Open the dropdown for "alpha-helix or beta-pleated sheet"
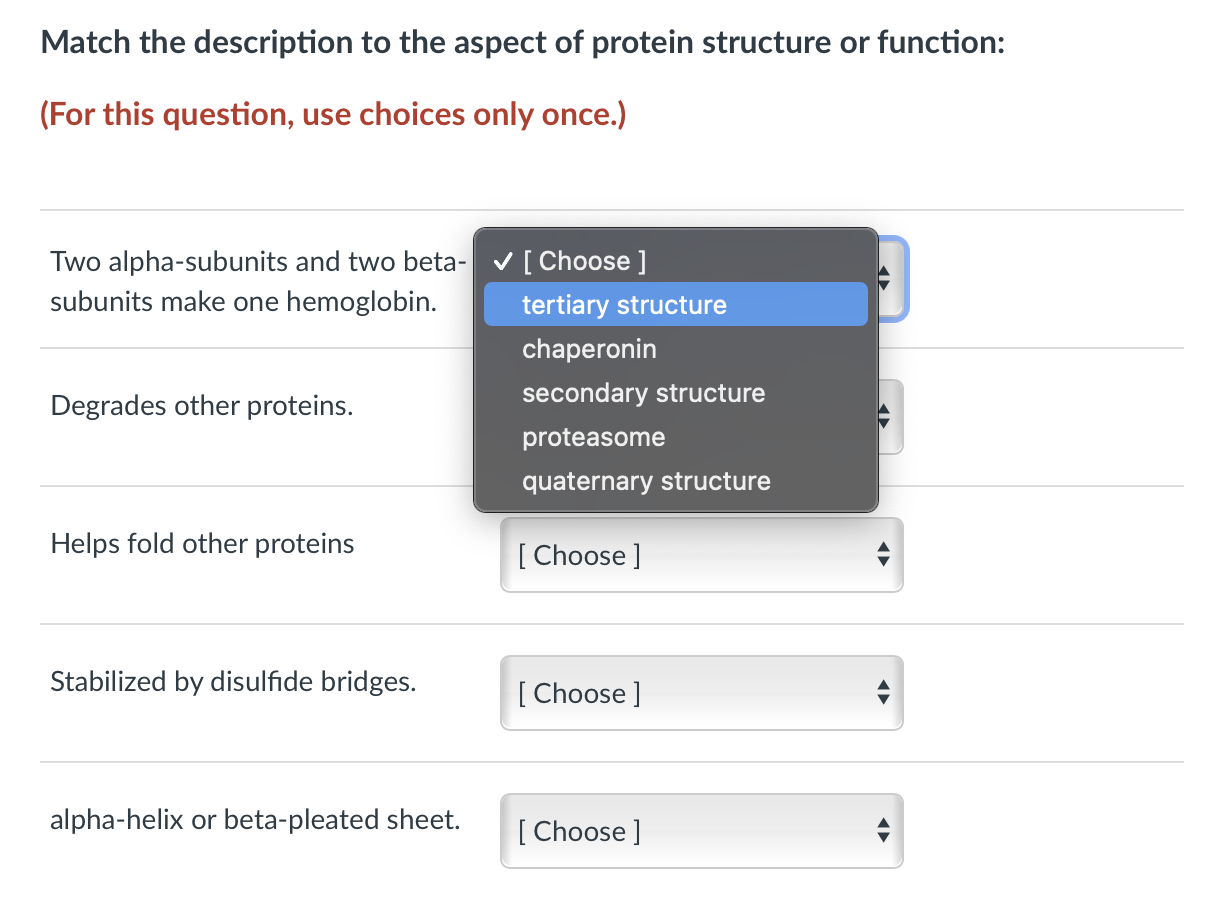This screenshot has height=922, width=1222. click(x=700, y=830)
